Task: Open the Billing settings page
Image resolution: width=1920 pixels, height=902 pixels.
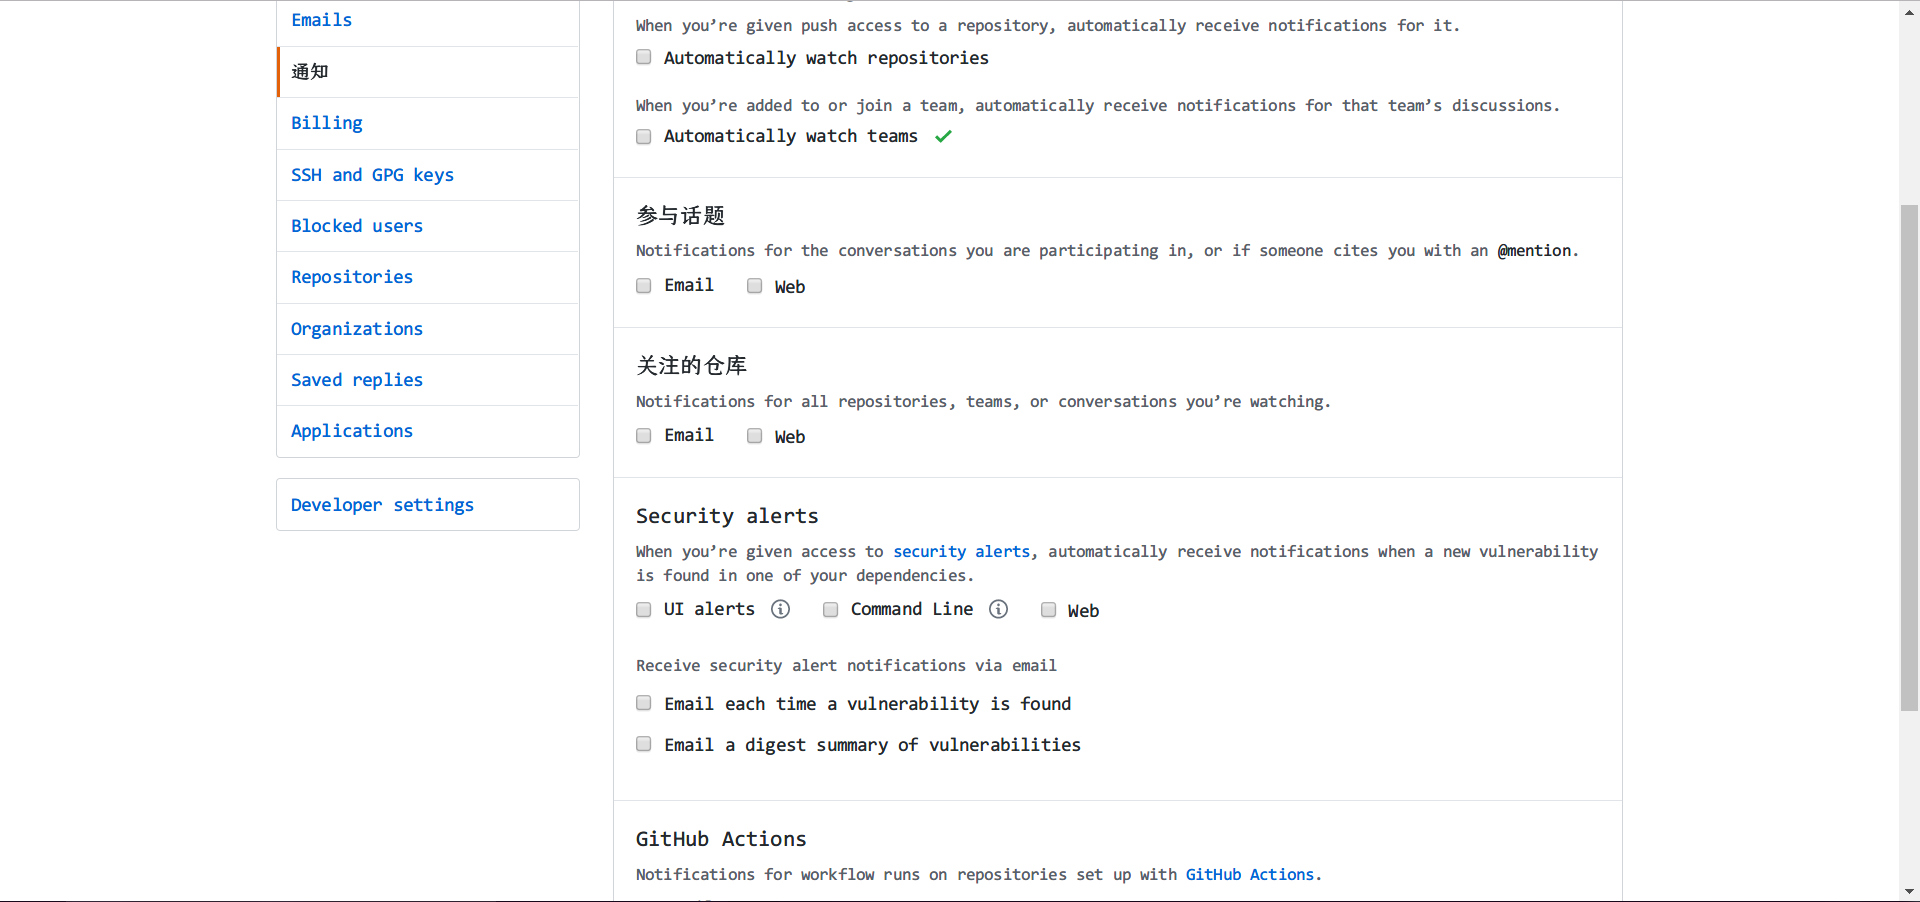Action: click(327, 123)
